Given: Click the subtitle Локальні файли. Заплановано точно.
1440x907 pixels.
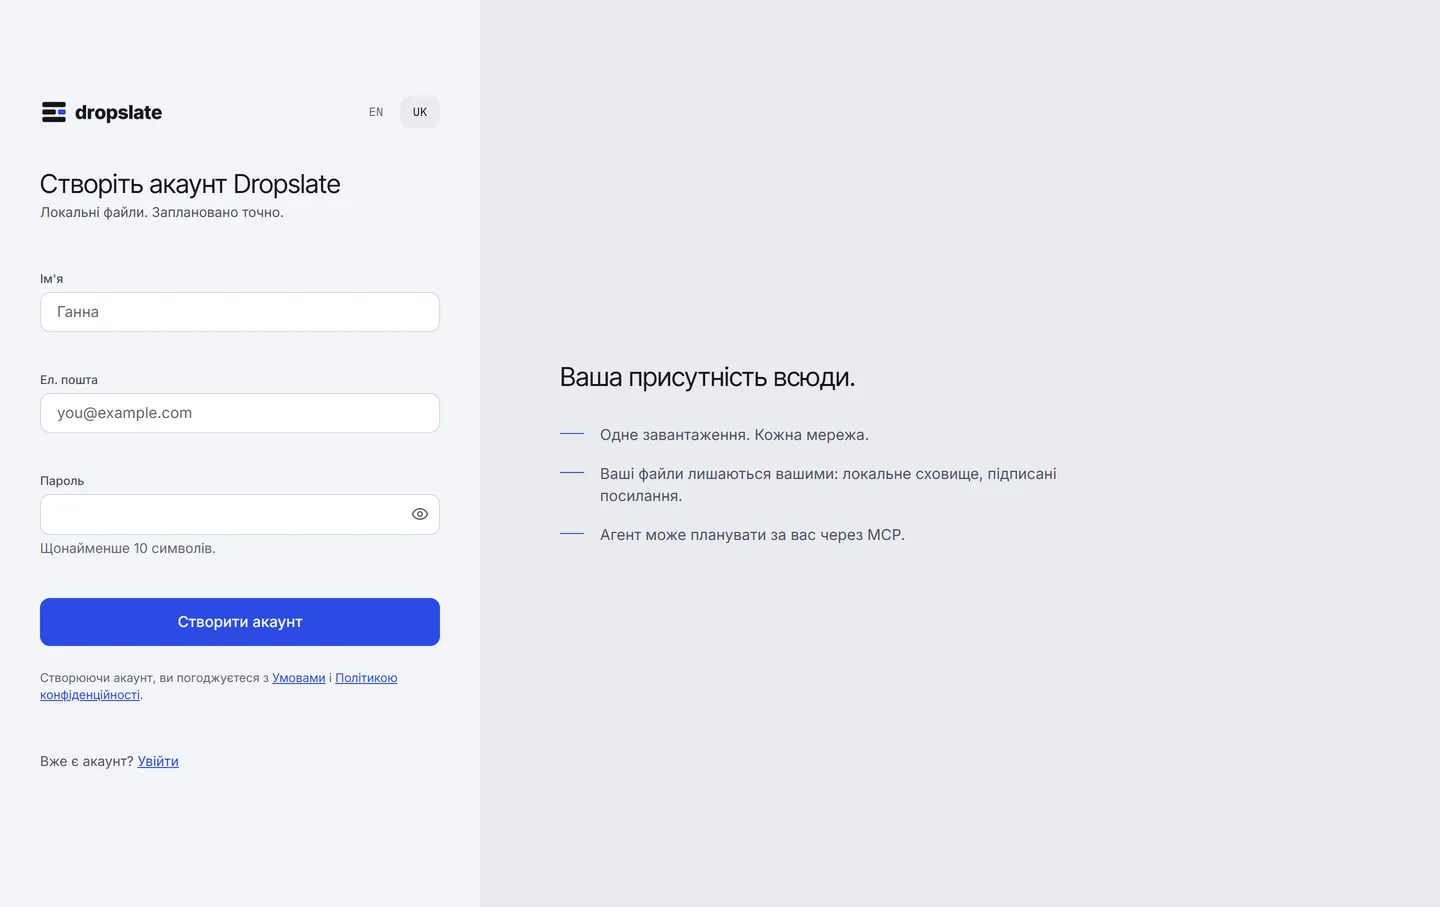Looking at the screenshot, I should (162, 212).
